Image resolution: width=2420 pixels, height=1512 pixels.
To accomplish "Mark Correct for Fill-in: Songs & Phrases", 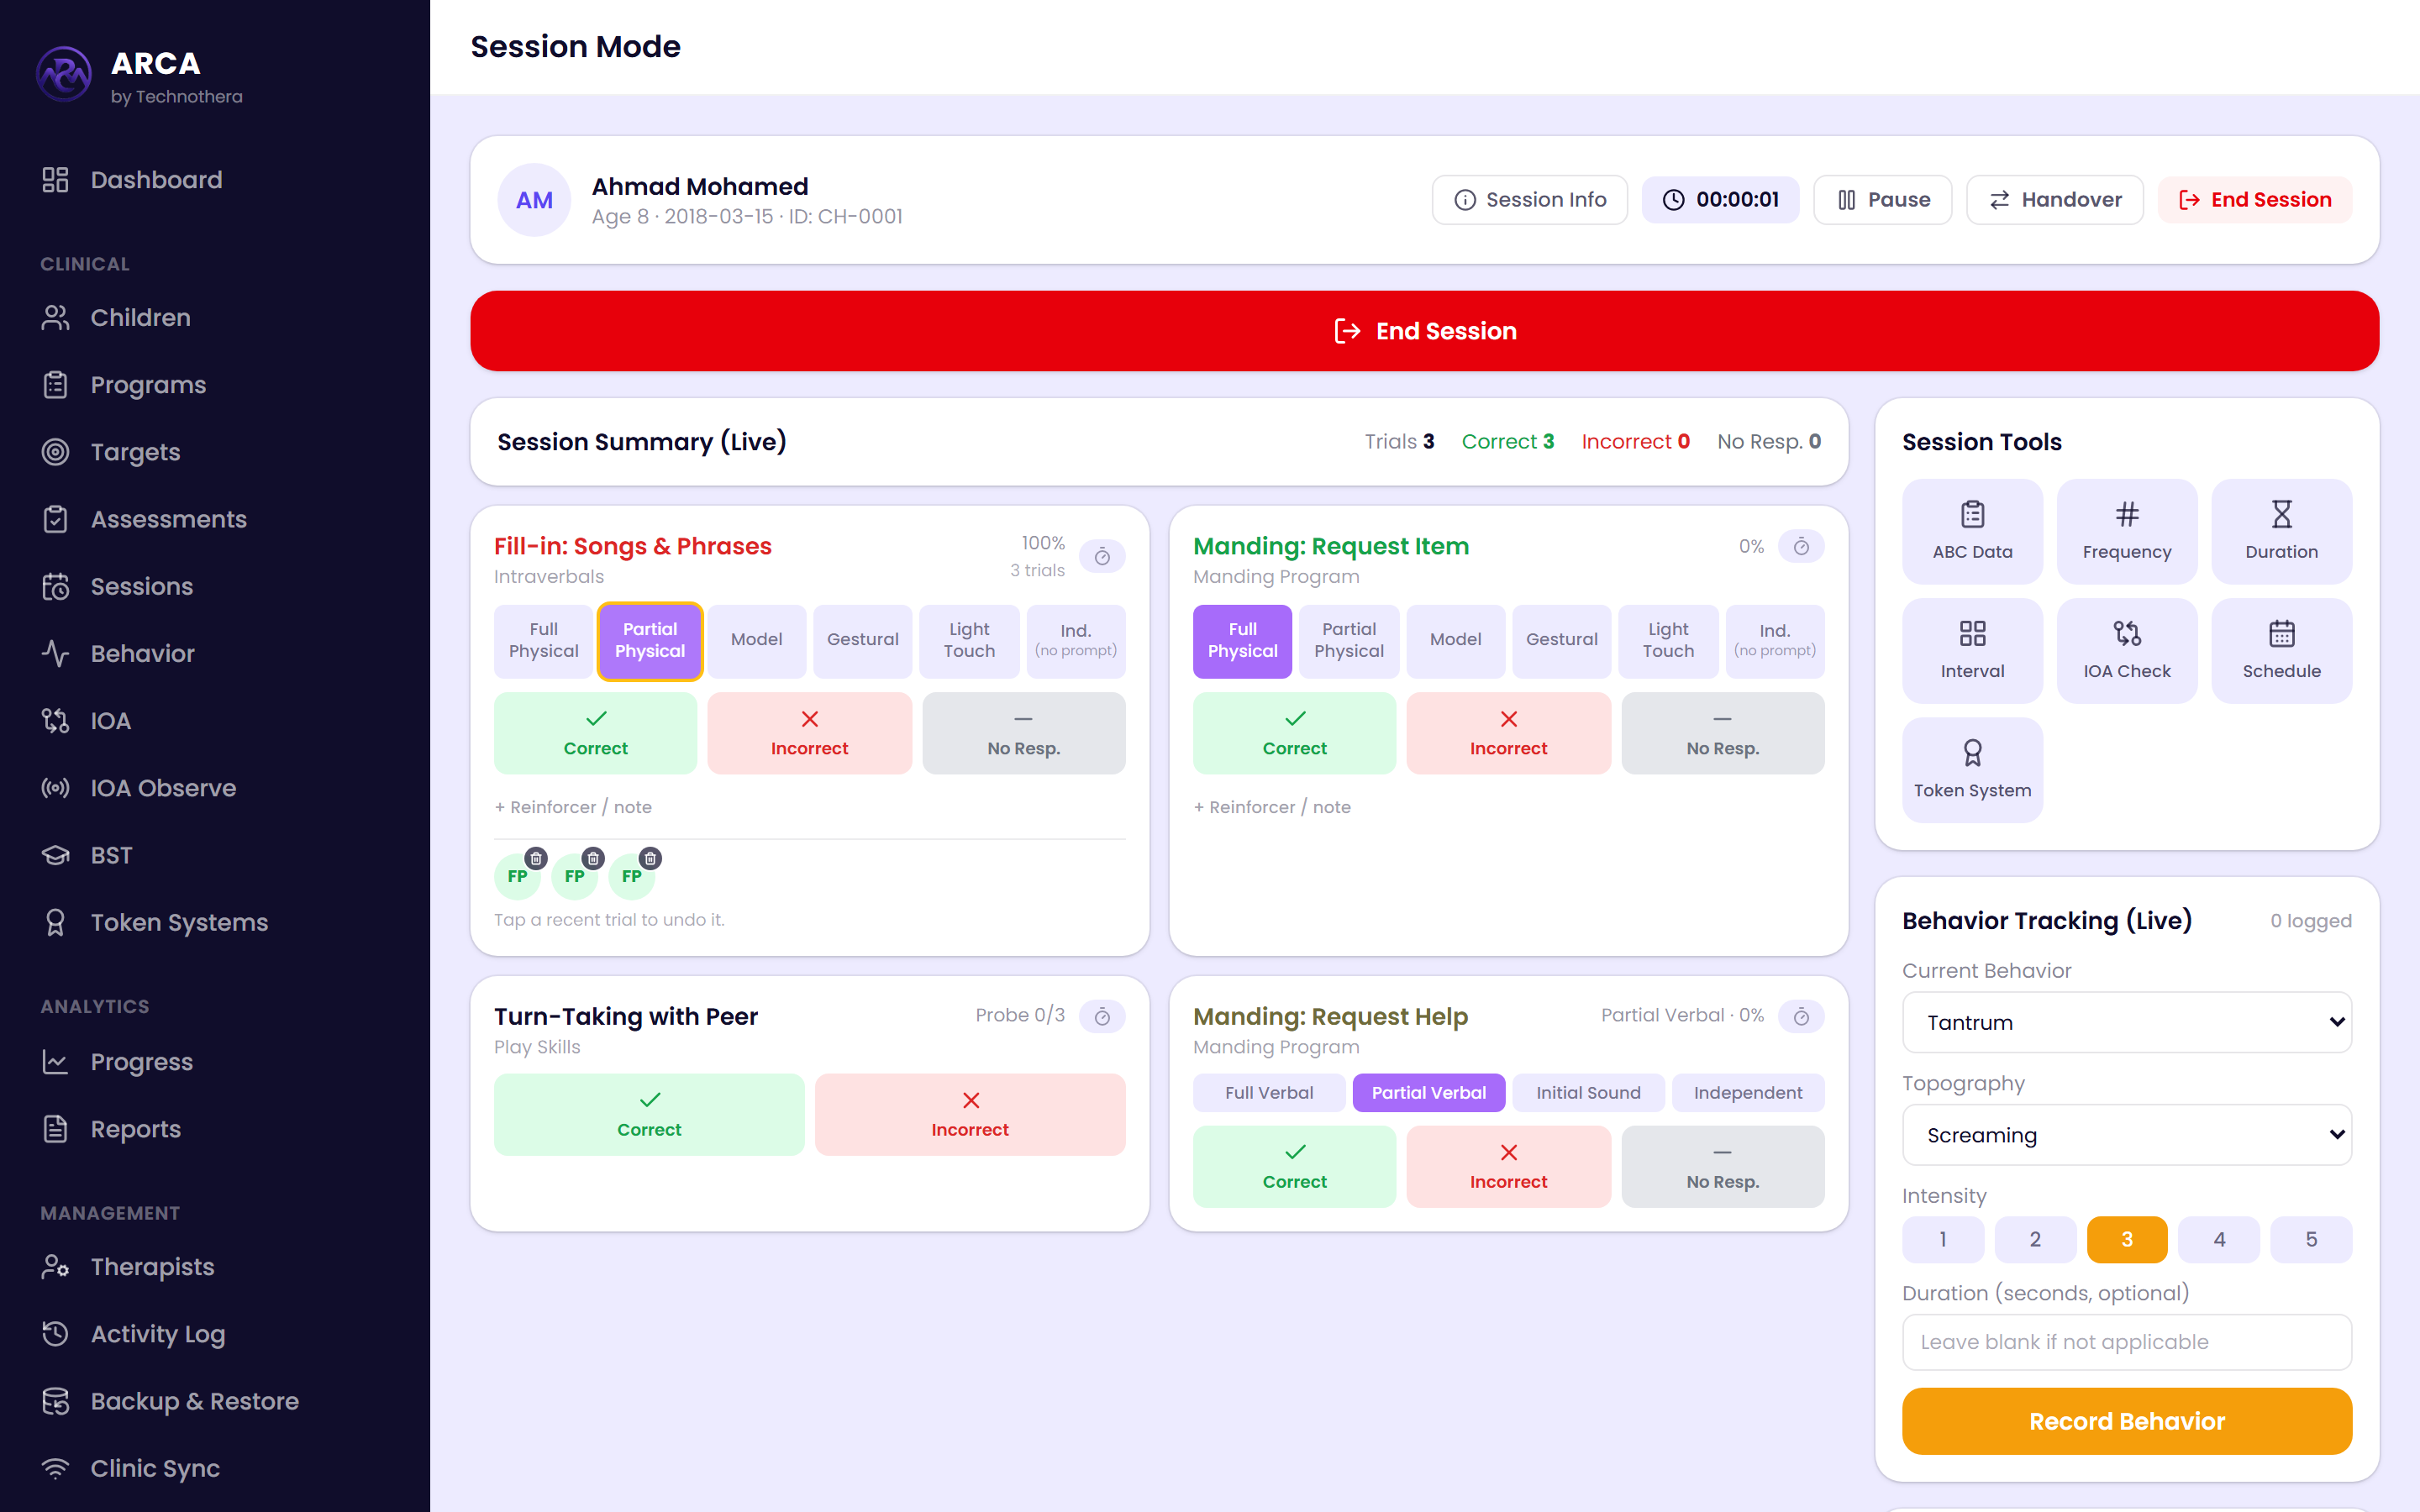I will tap(595, 733).
